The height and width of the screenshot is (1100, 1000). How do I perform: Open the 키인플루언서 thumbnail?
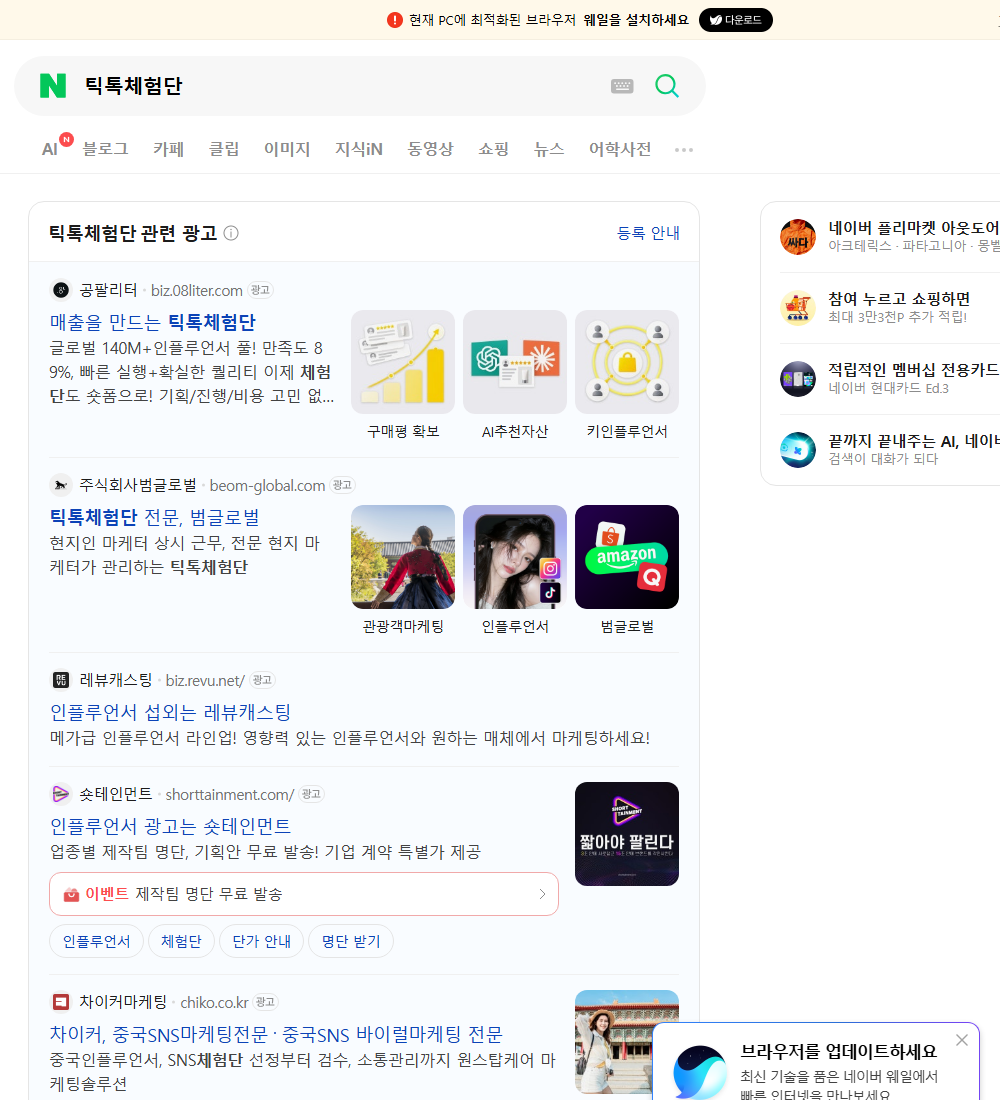click(627, 362)
